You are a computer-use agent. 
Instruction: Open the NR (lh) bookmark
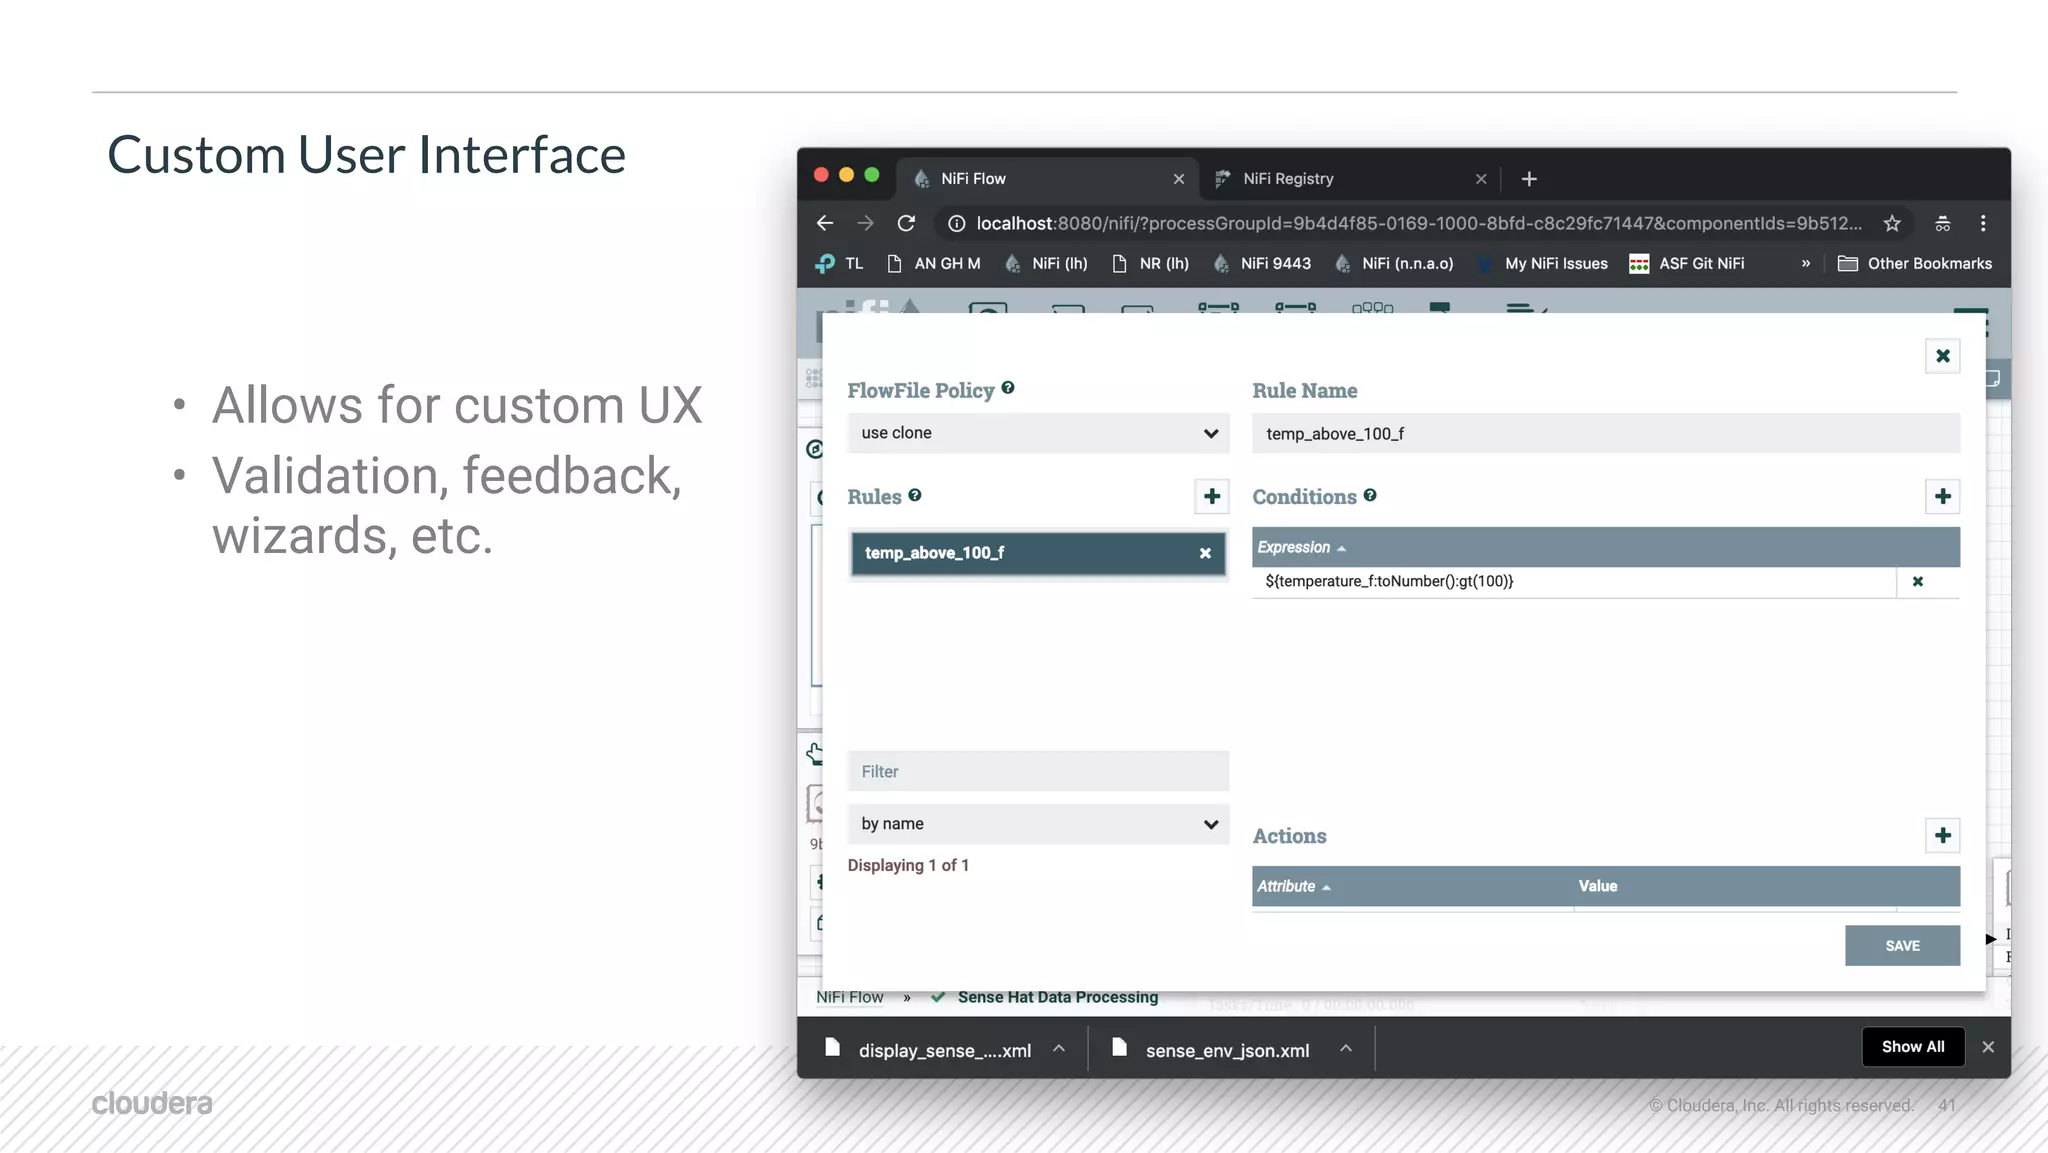pyautogui.click(x=1150, y=264)
